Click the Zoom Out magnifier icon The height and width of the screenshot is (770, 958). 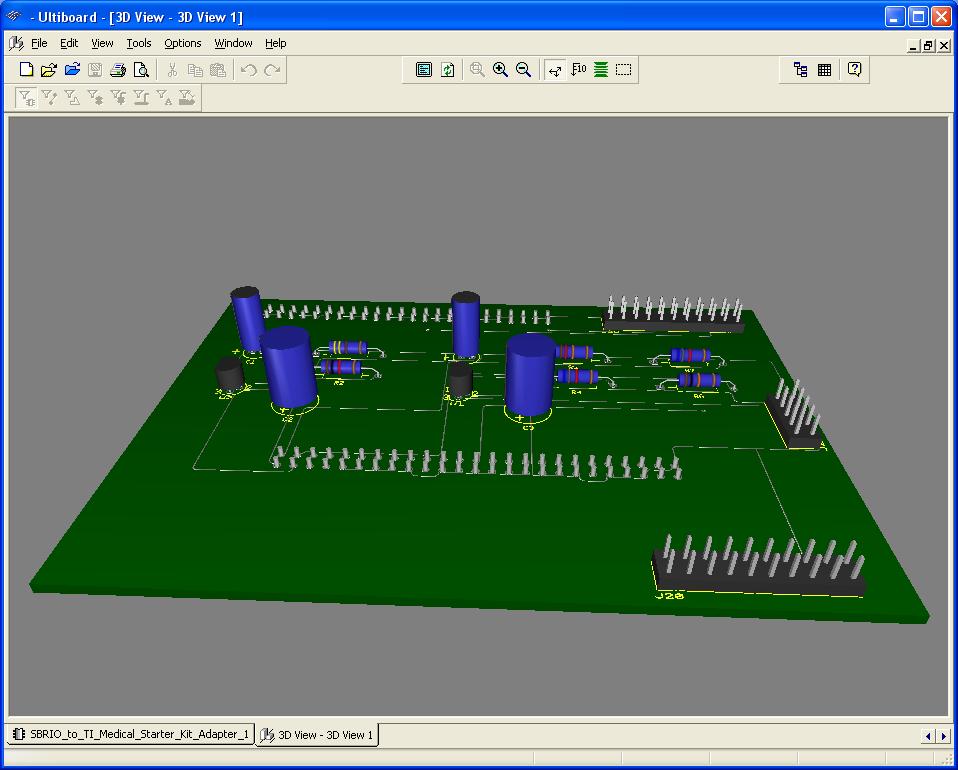point(523,70)
